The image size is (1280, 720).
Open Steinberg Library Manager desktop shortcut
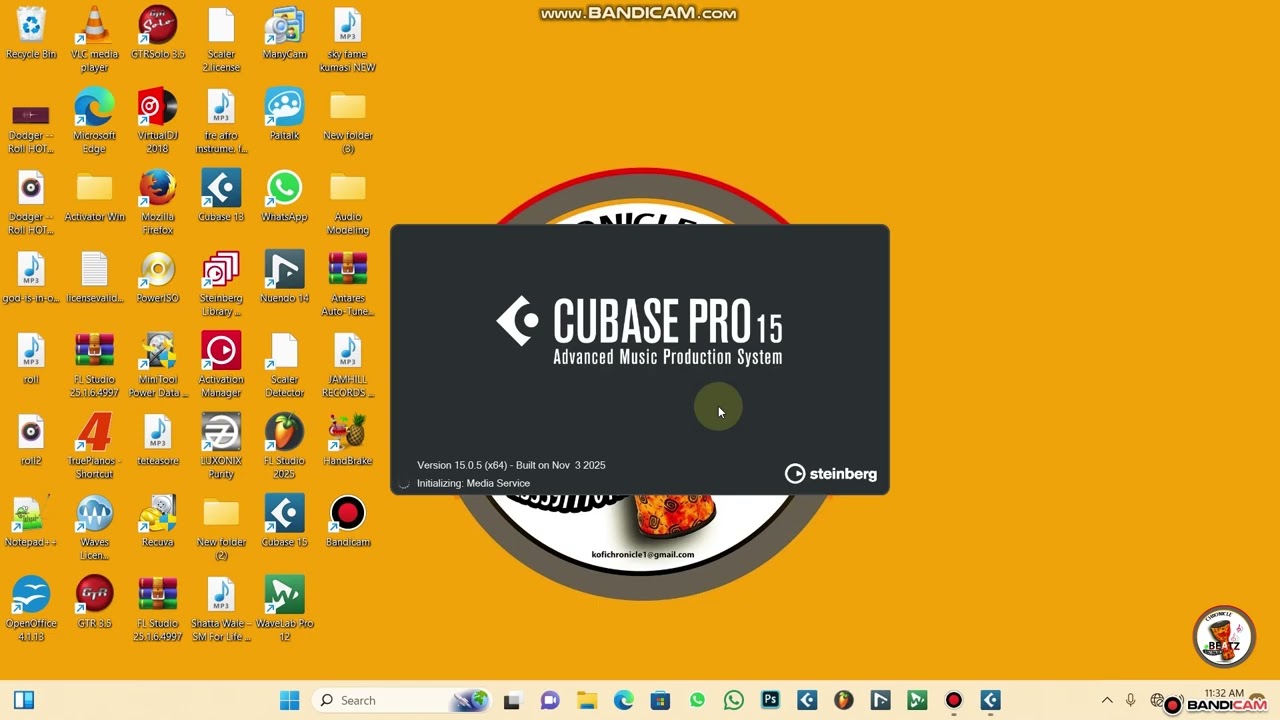221,284
